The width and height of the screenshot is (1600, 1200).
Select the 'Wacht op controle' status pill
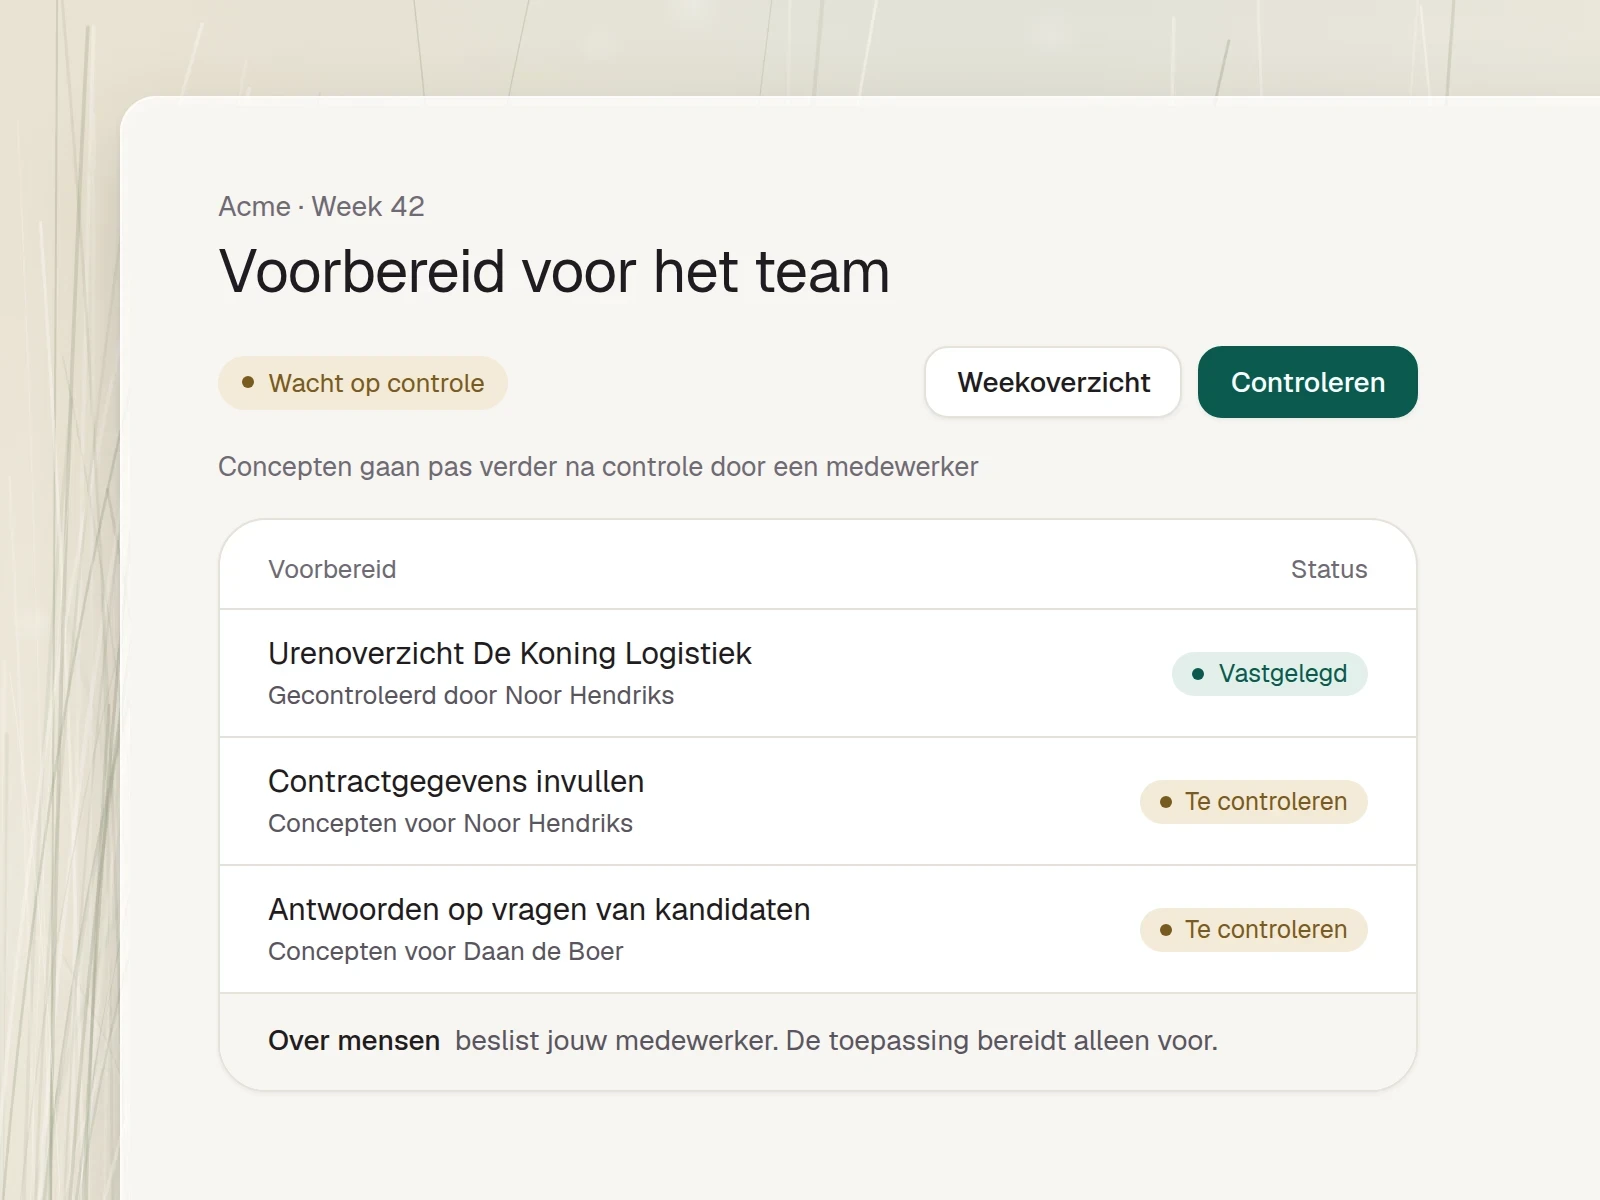click(x=363, y=383)
